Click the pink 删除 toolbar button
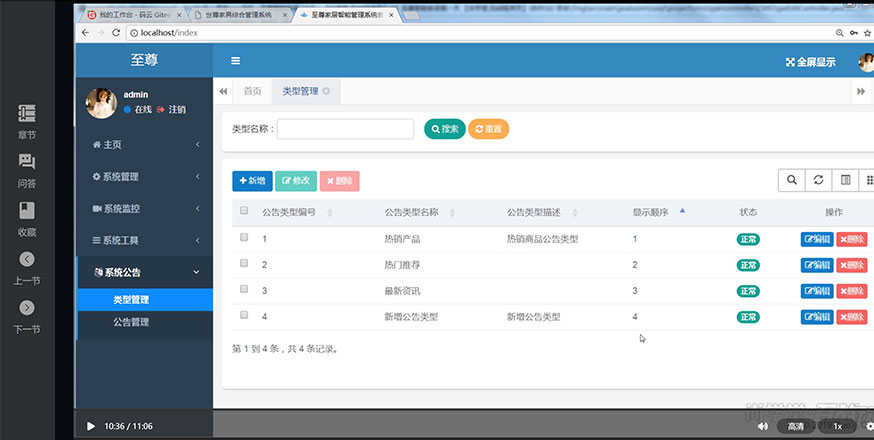 coord(339,181)
